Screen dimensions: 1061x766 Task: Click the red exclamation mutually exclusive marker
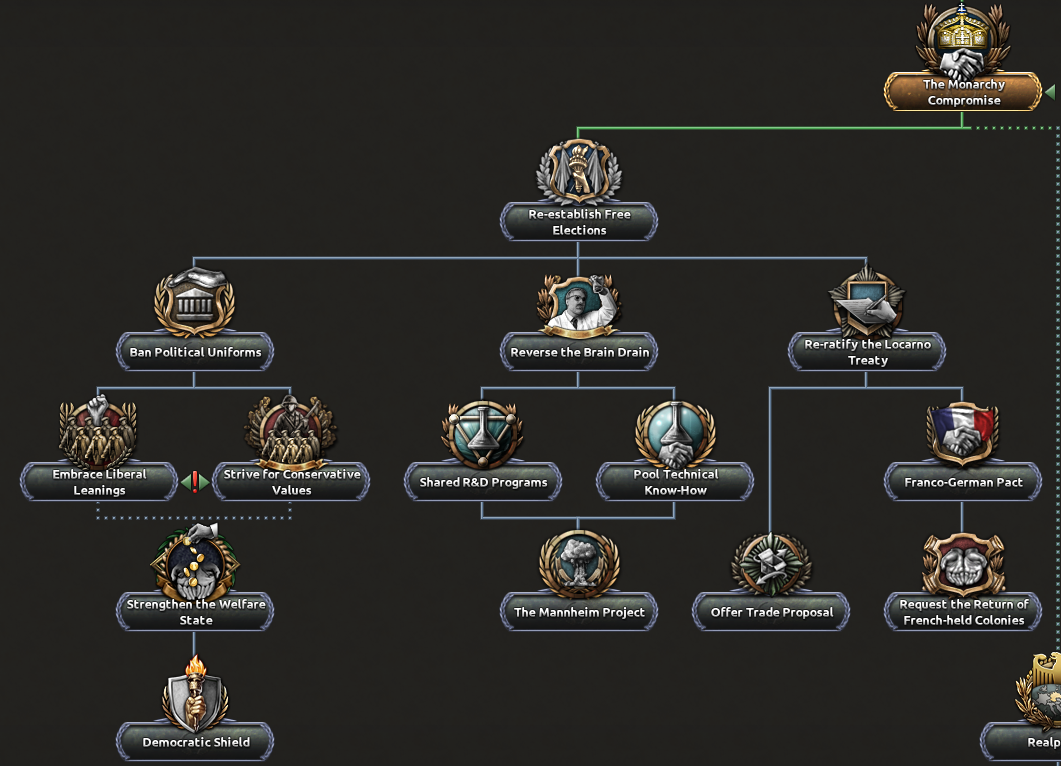[195, 482]
